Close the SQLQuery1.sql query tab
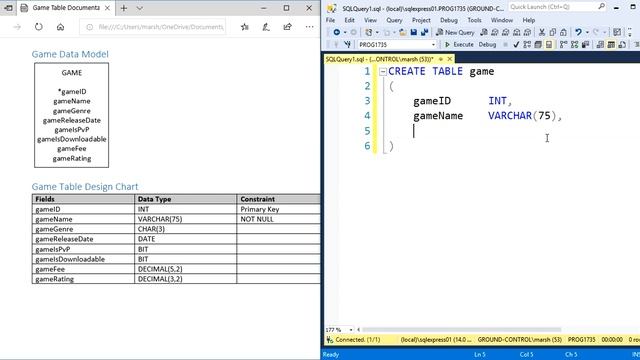The image size is (640, 360). coord(450,59)
